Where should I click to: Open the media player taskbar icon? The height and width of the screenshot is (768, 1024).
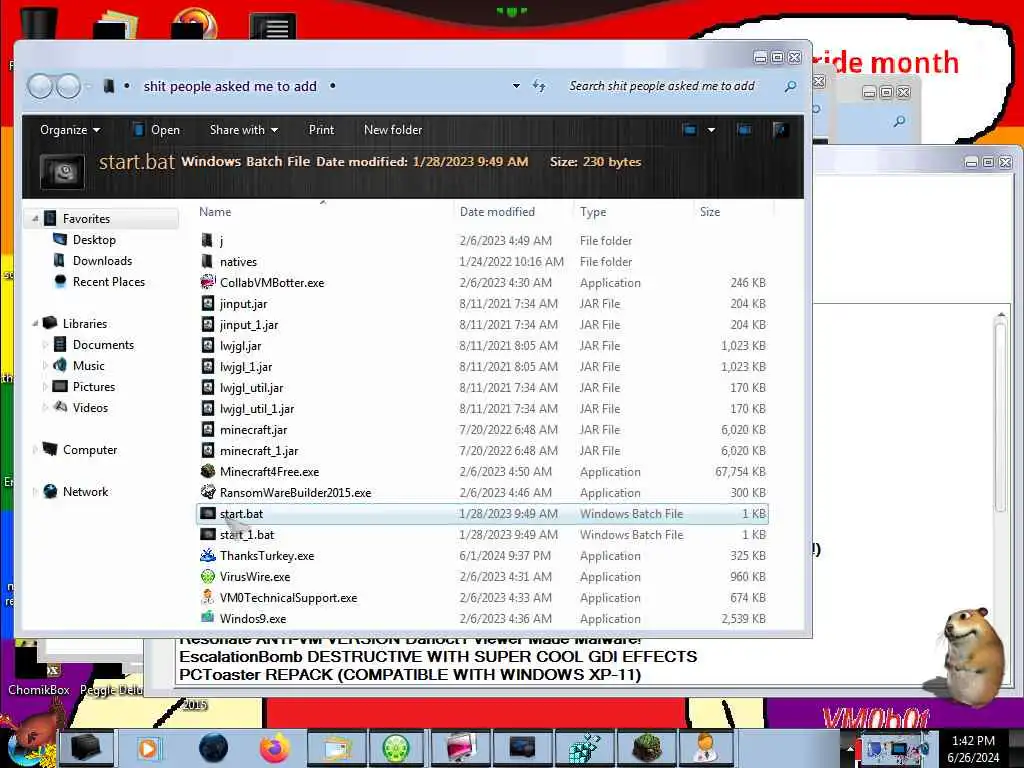pyautogui.click(x=148, y=748)
